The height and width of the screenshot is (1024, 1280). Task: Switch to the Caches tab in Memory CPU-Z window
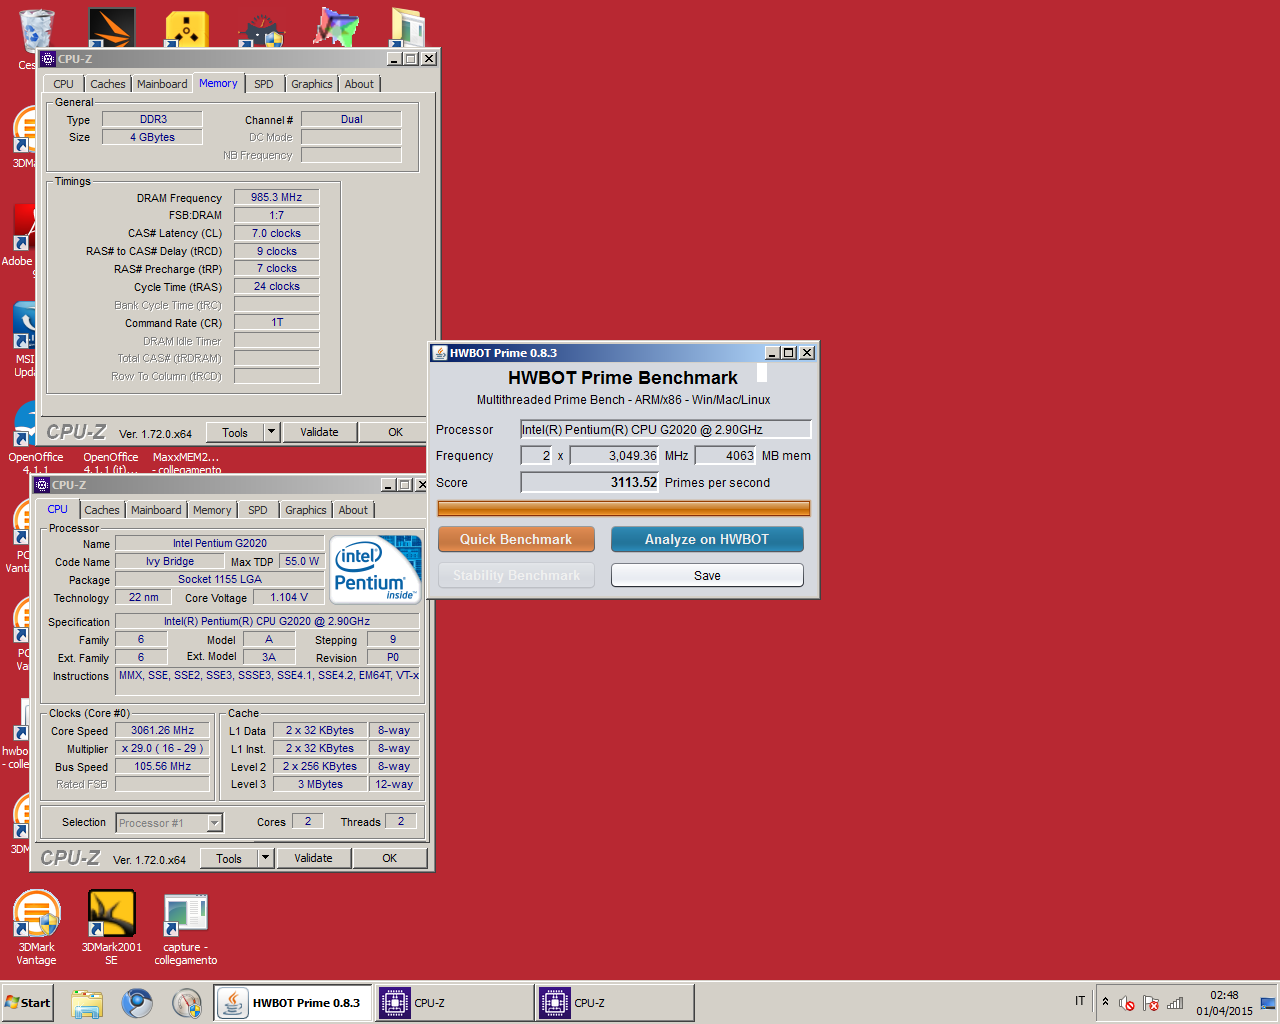(x=108, y=84)
